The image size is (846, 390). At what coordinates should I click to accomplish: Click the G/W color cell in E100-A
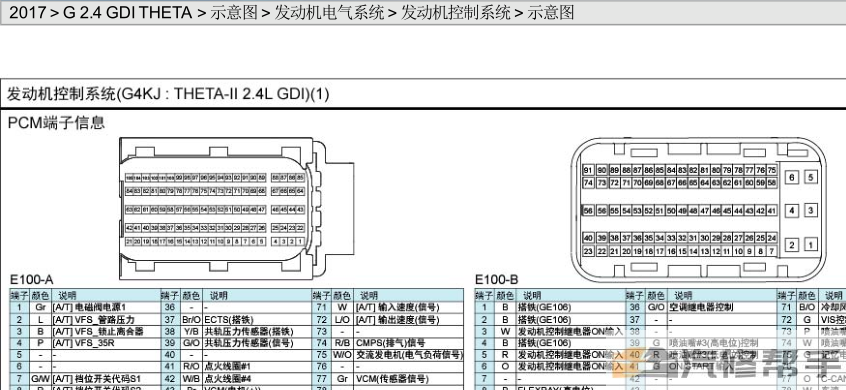coord(40,379)
